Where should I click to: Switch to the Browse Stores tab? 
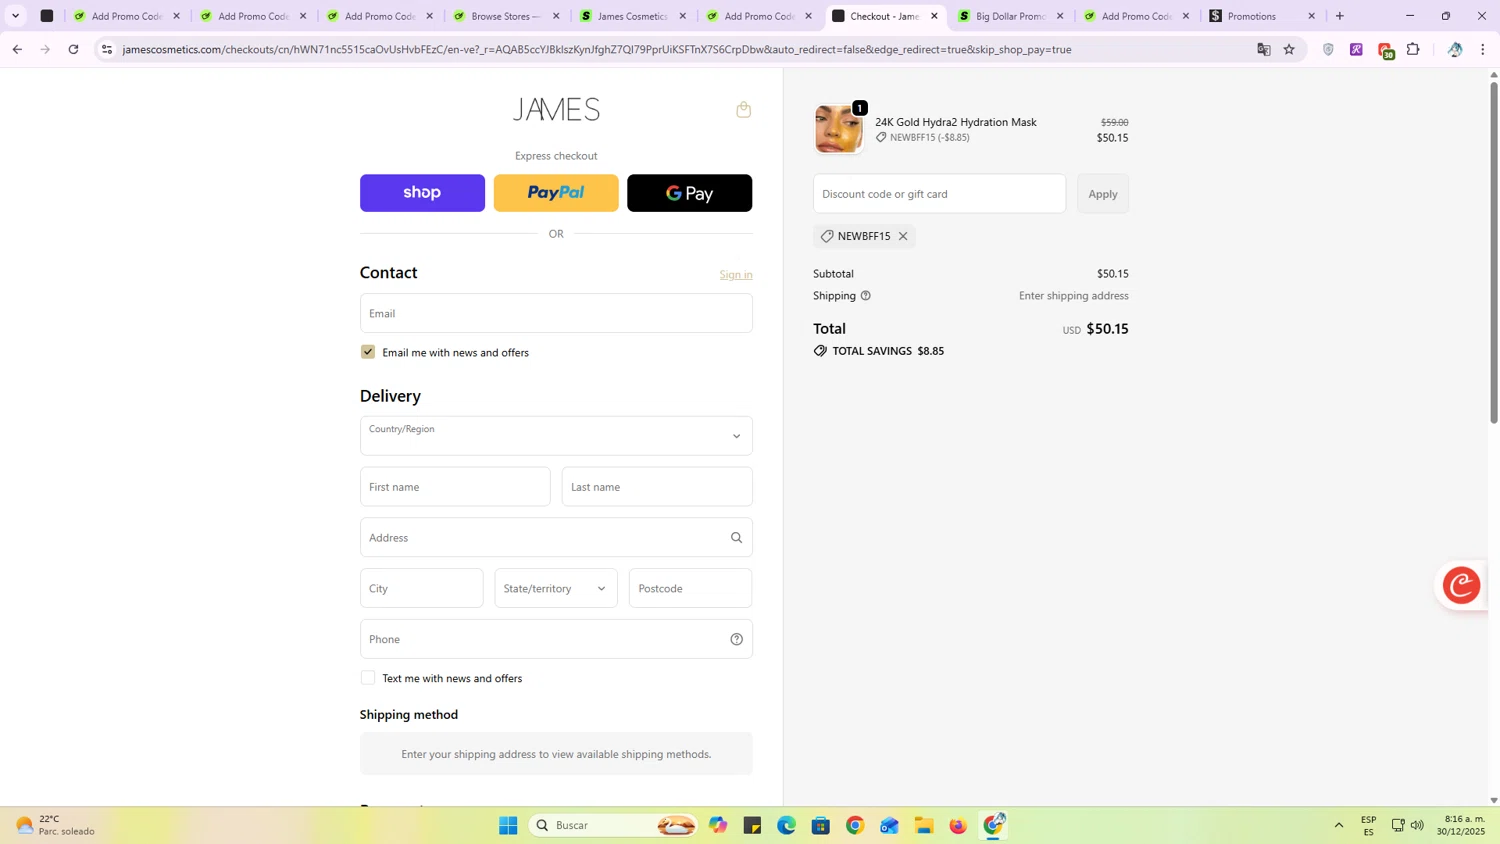click(x=507, y=16)
